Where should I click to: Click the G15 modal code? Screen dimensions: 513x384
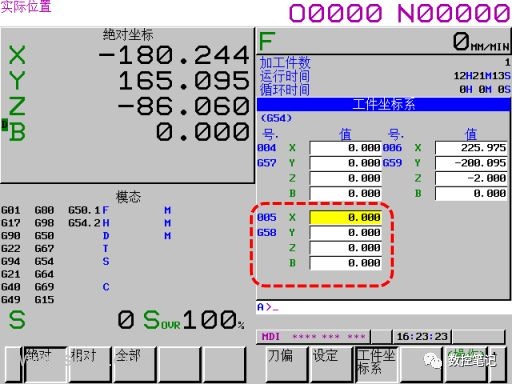[x=44, y=300]
